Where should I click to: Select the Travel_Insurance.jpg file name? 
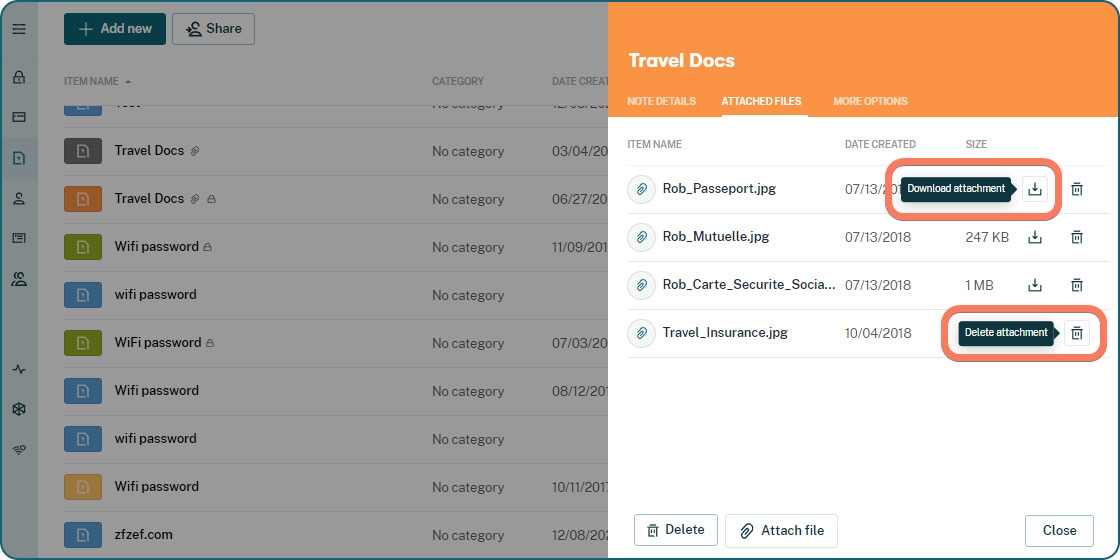(x=725, y=333)
